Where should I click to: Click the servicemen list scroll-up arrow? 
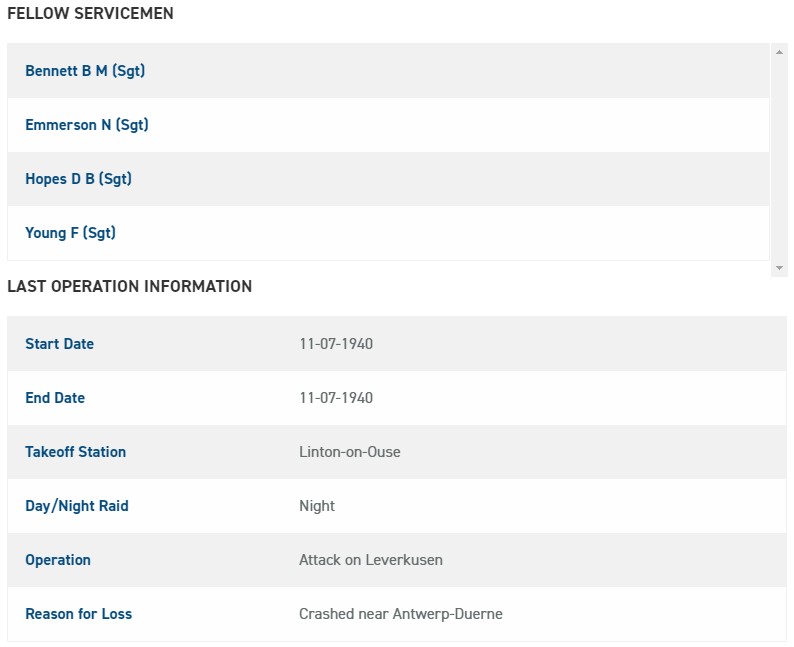780,51
